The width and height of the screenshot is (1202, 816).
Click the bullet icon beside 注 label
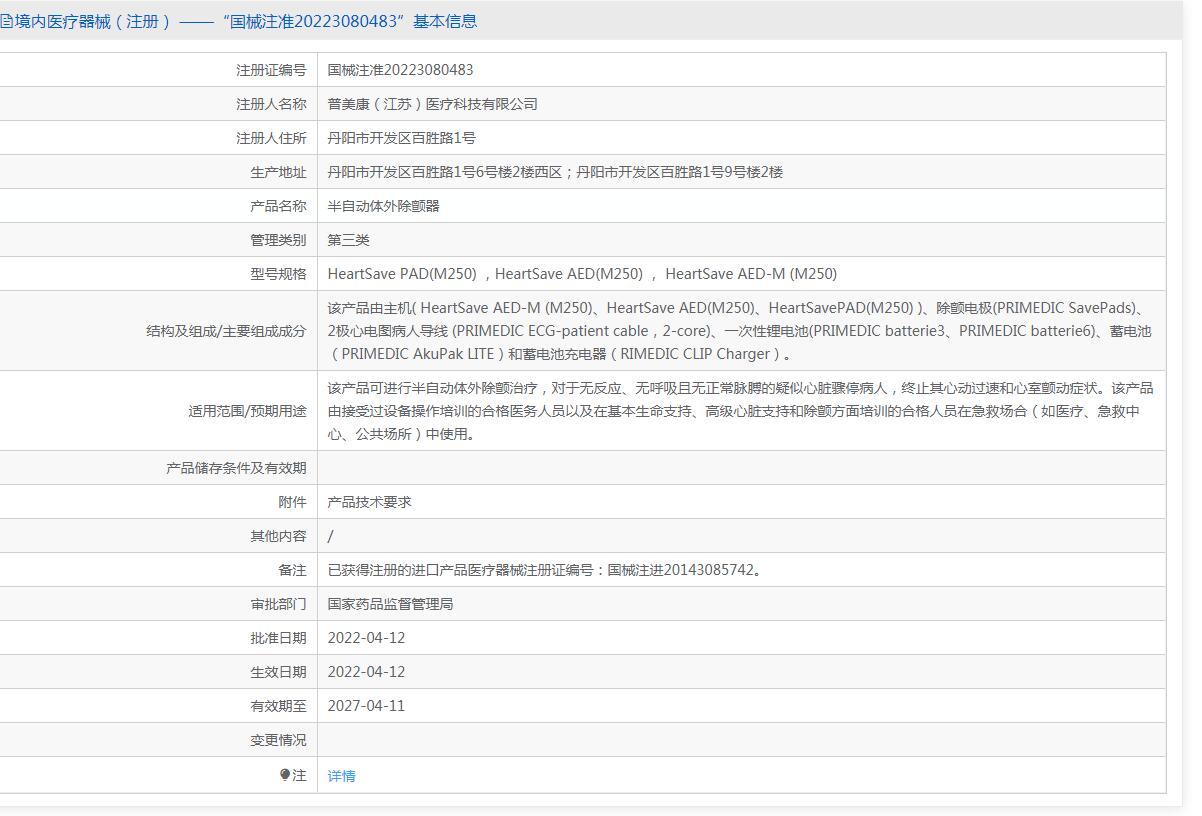pos(285,775)
